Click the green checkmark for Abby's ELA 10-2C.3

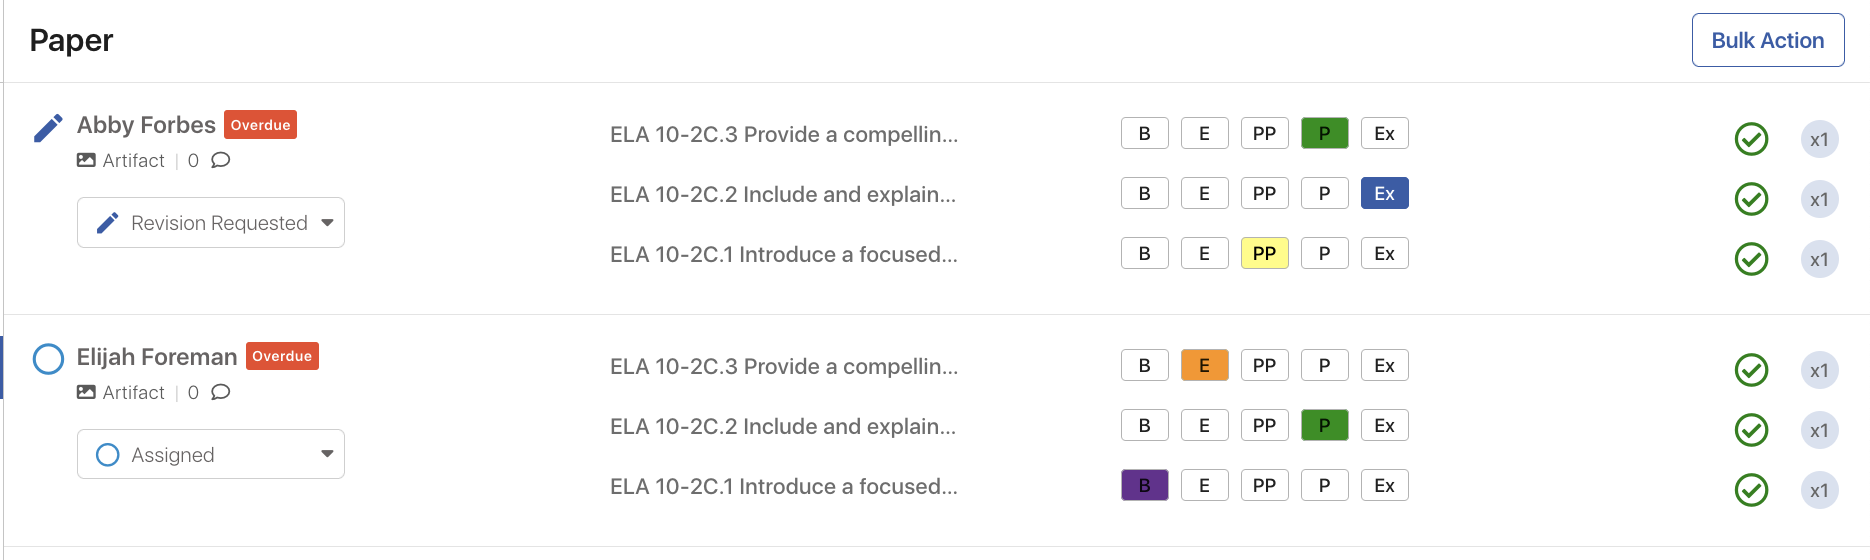[1751, 139]
